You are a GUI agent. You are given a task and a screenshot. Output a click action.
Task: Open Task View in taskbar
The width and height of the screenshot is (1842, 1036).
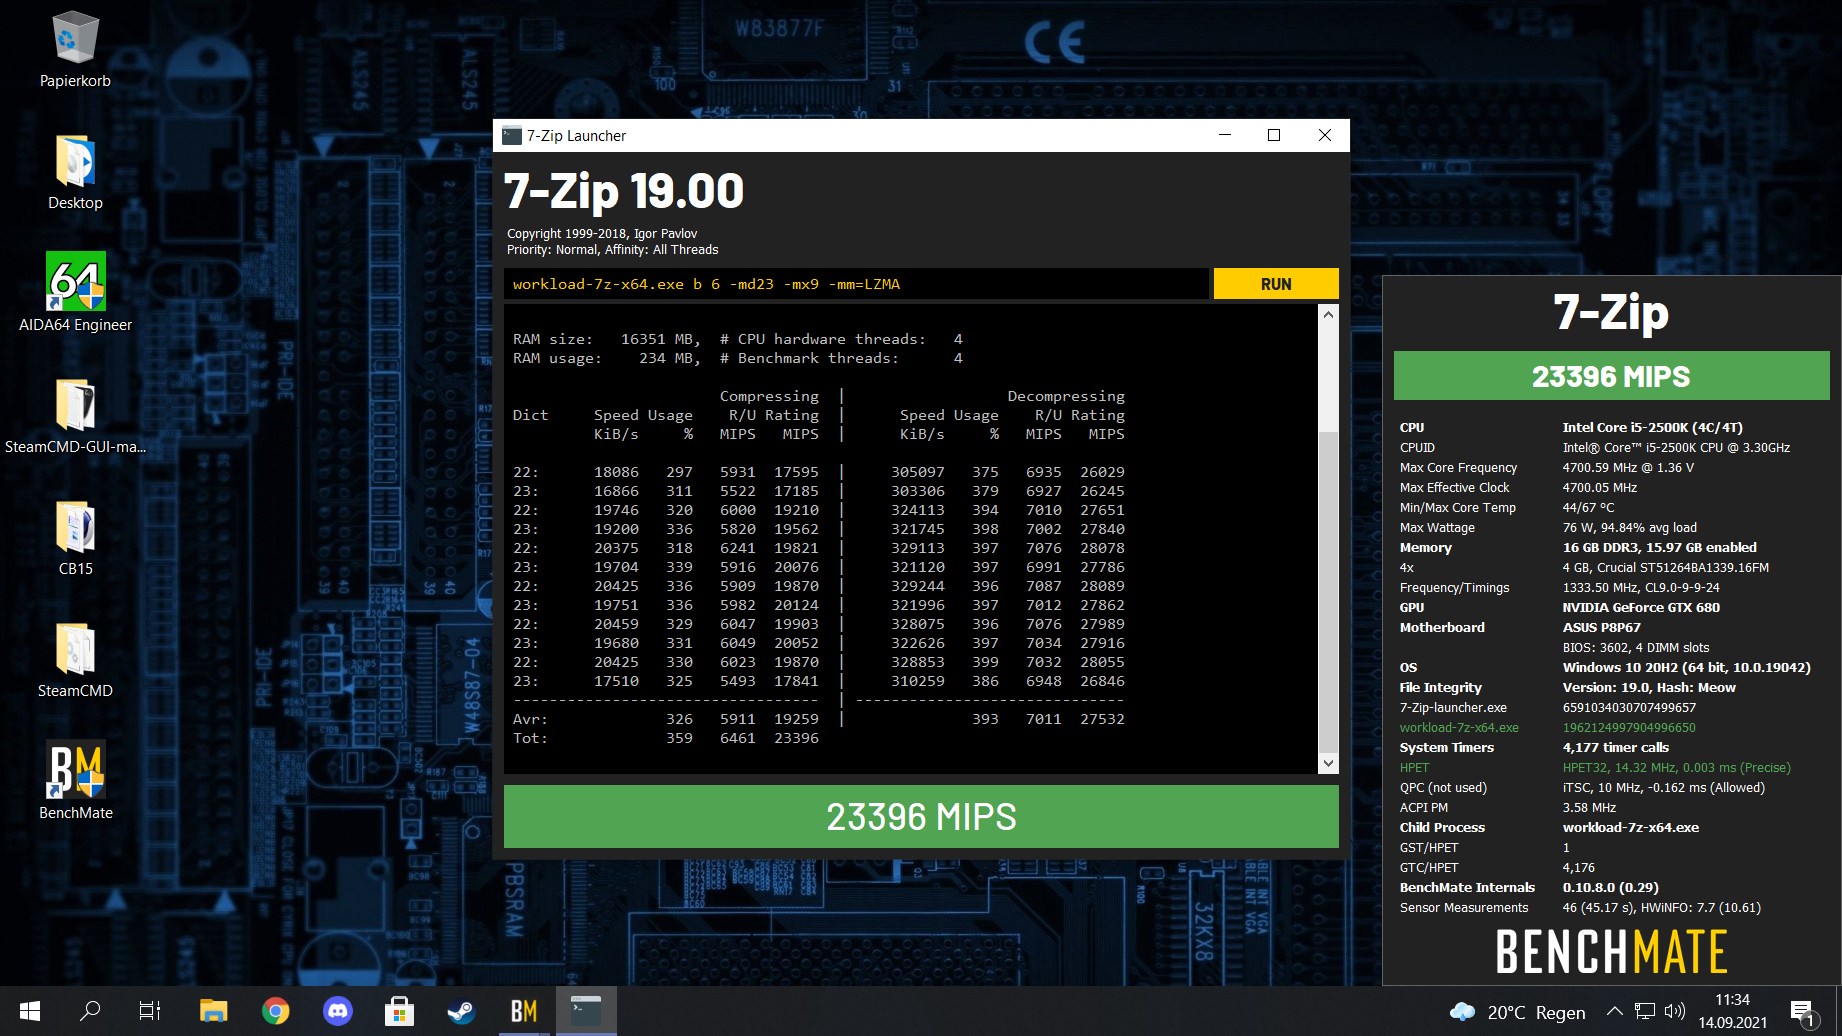point(150,1011)
